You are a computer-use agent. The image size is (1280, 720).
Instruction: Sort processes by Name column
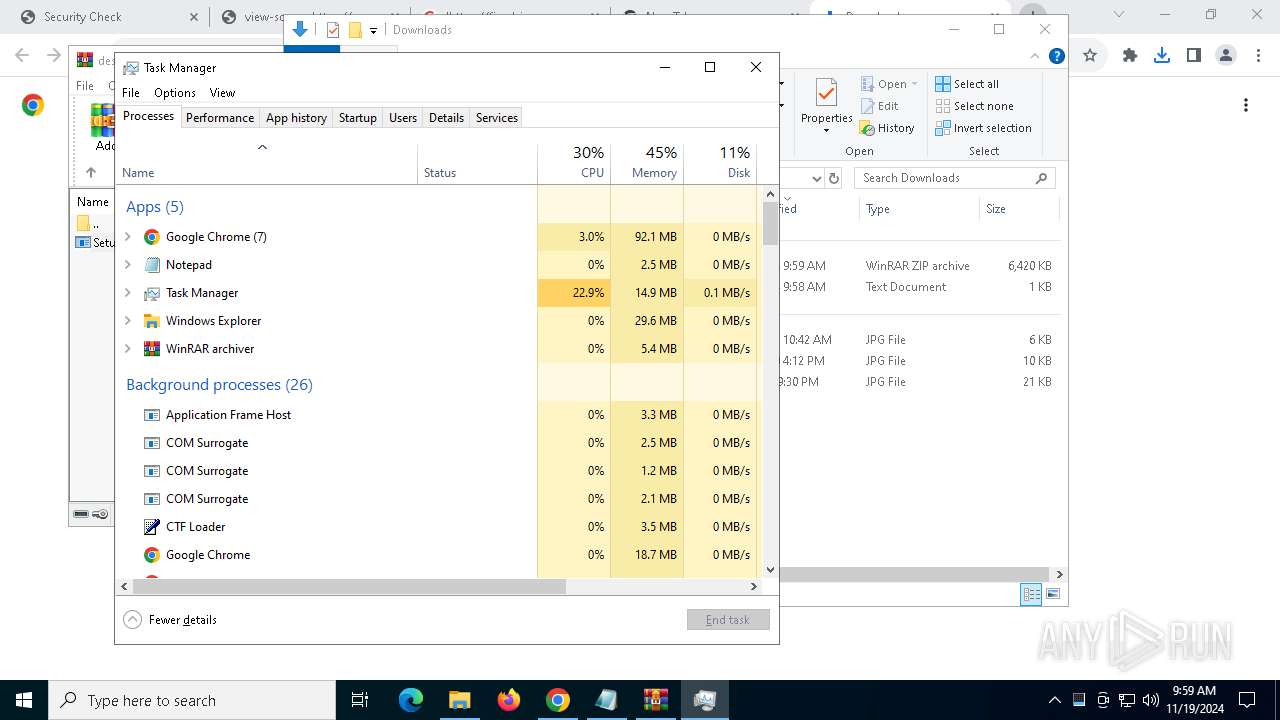click(267, 163)
